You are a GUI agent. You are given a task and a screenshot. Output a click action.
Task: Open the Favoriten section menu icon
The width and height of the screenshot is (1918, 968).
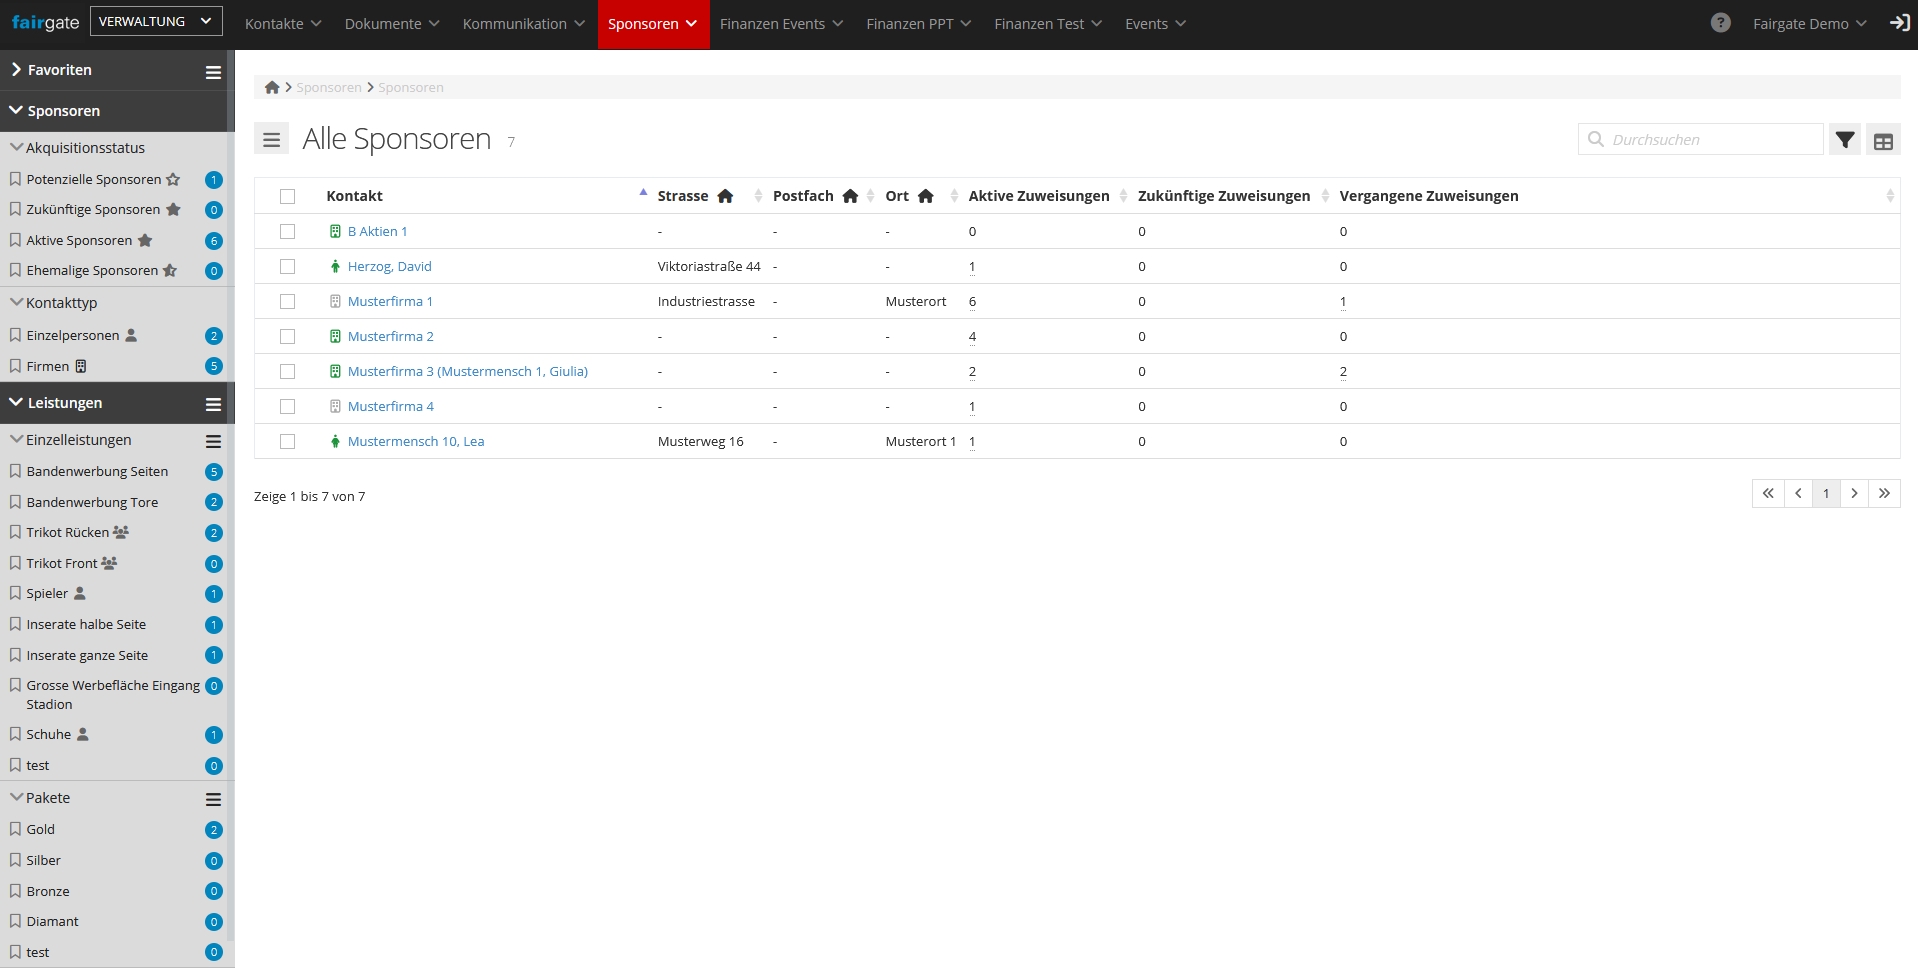(213, 72)
